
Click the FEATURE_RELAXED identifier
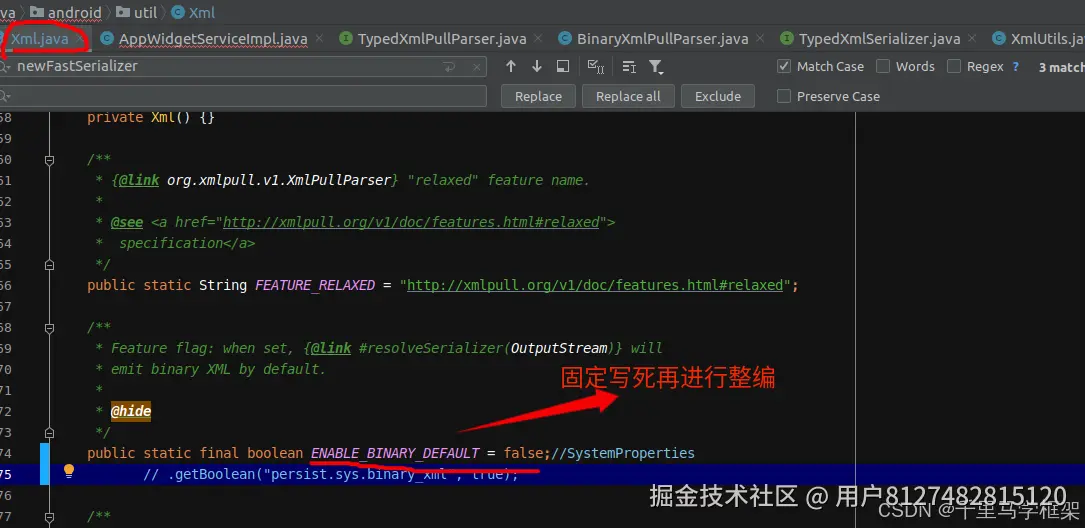tap(315, 285)
